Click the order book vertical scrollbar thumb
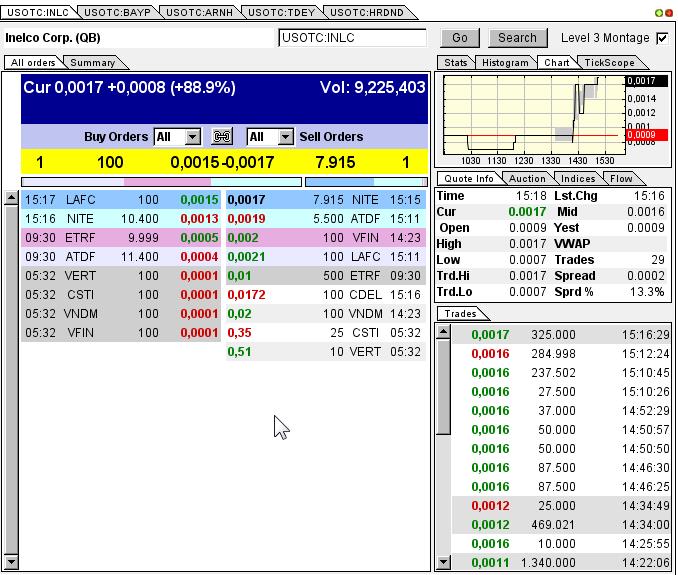Image resolution: width=678 pixels, height=575 pixels. 11,380
